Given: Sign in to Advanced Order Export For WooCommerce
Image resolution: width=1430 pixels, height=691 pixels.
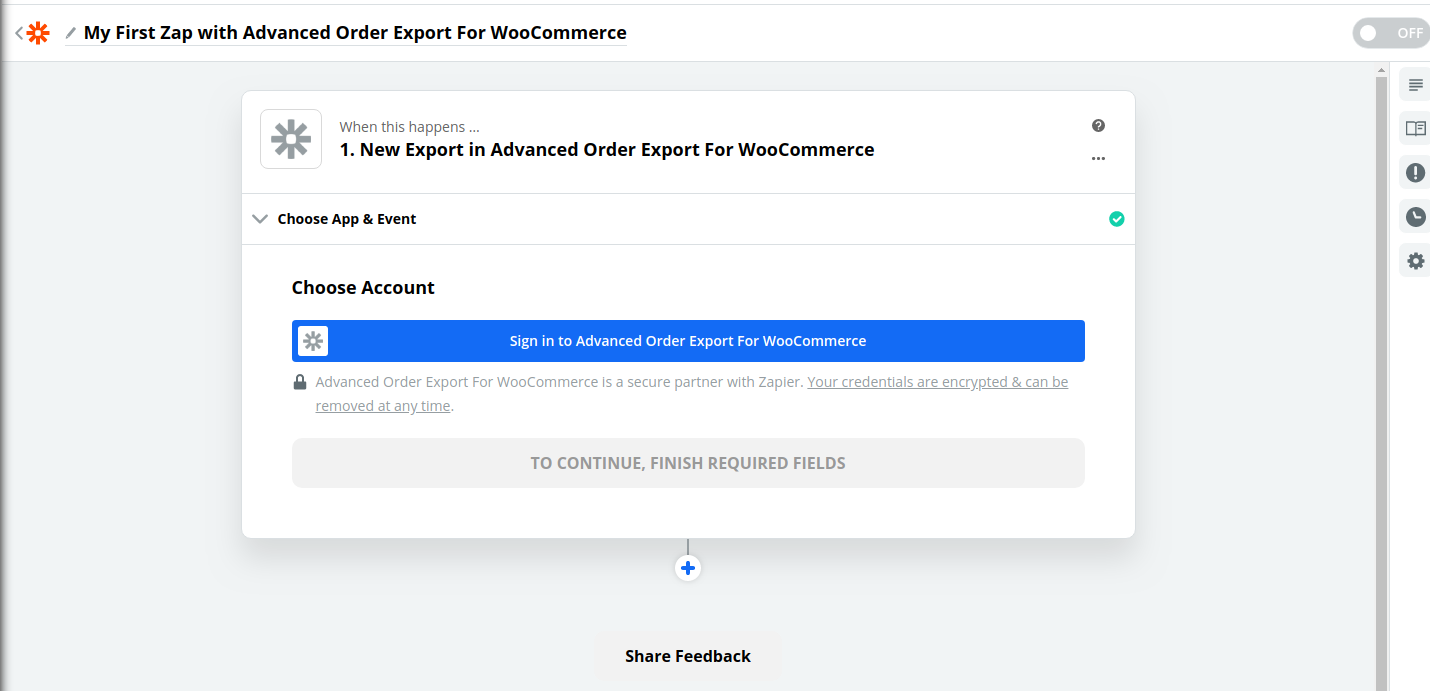Looking at the screenshot, I should pos(688,341).
